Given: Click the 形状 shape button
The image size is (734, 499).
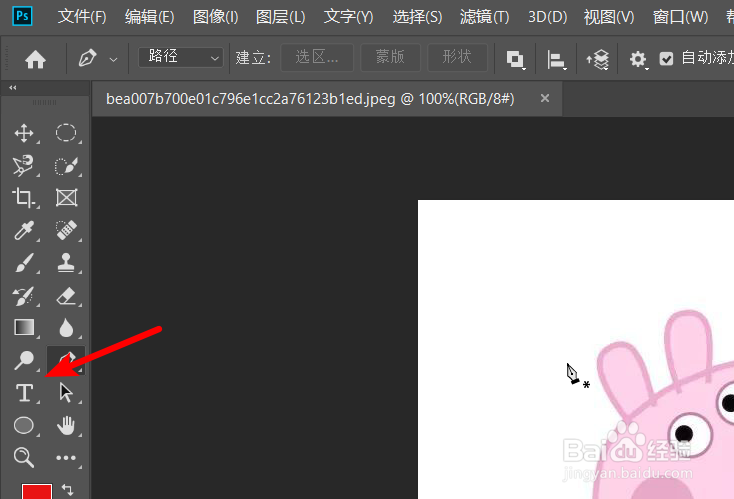Looking at the screenshot, I should pos(457,58).
